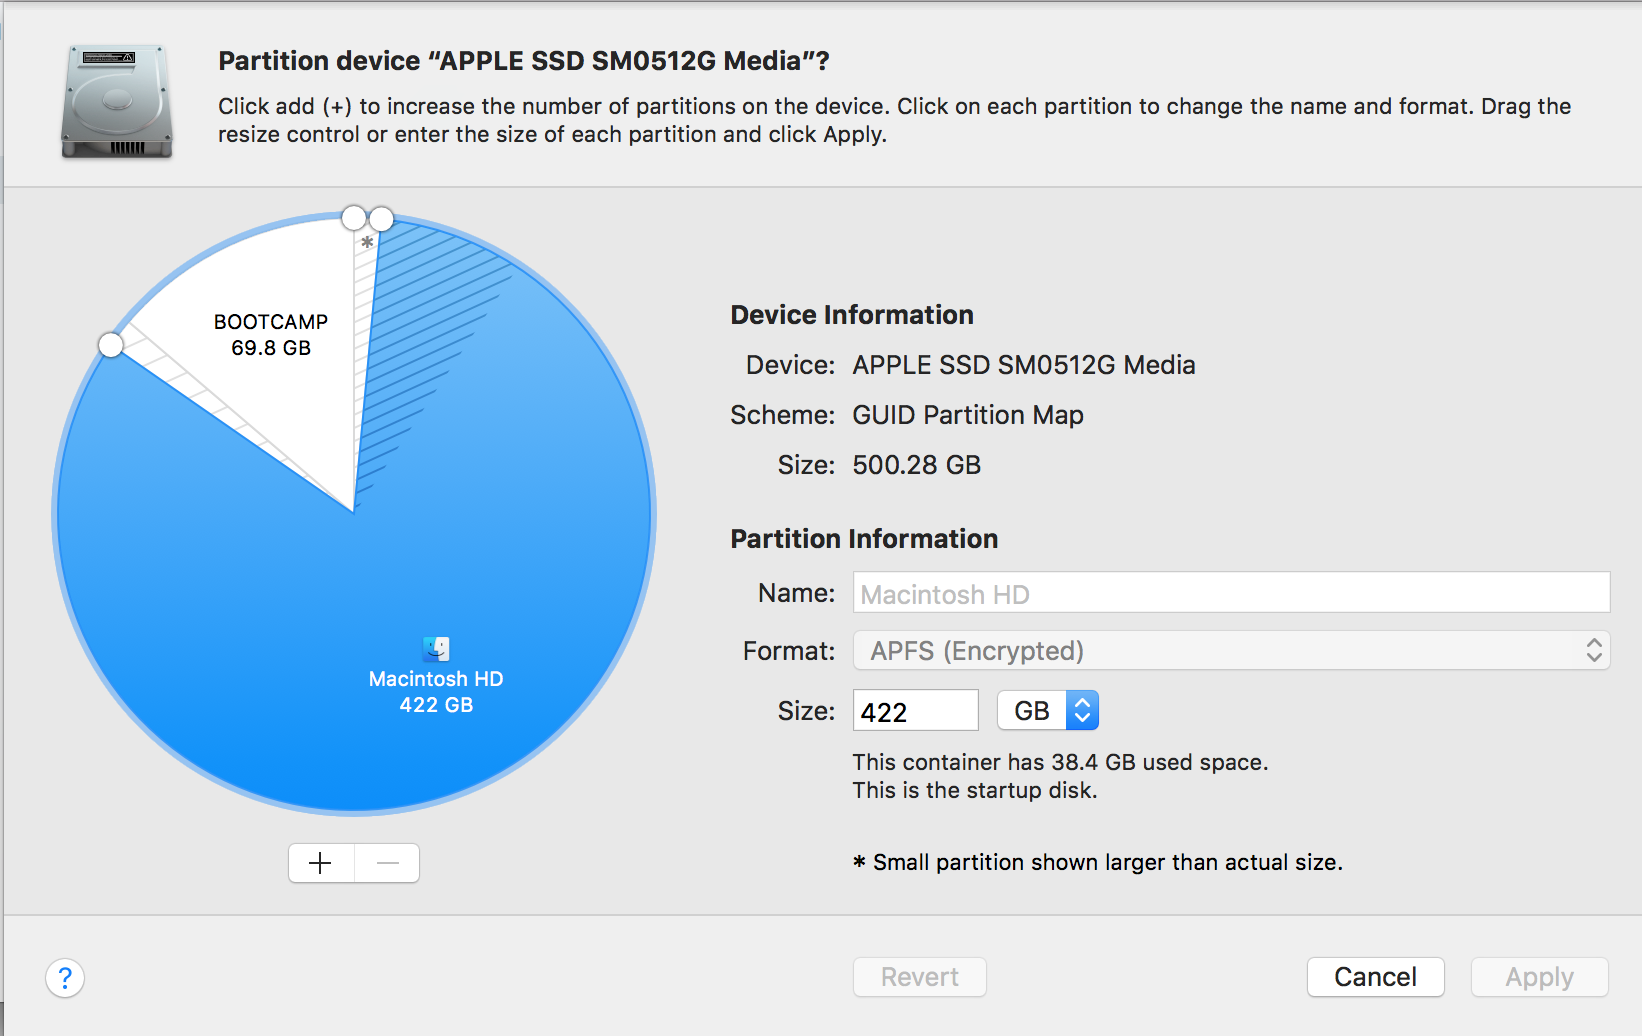Select the Macintosh HD pie segment label
The height and width of the screenshot is (1036, 1642).
click(436, 692)
